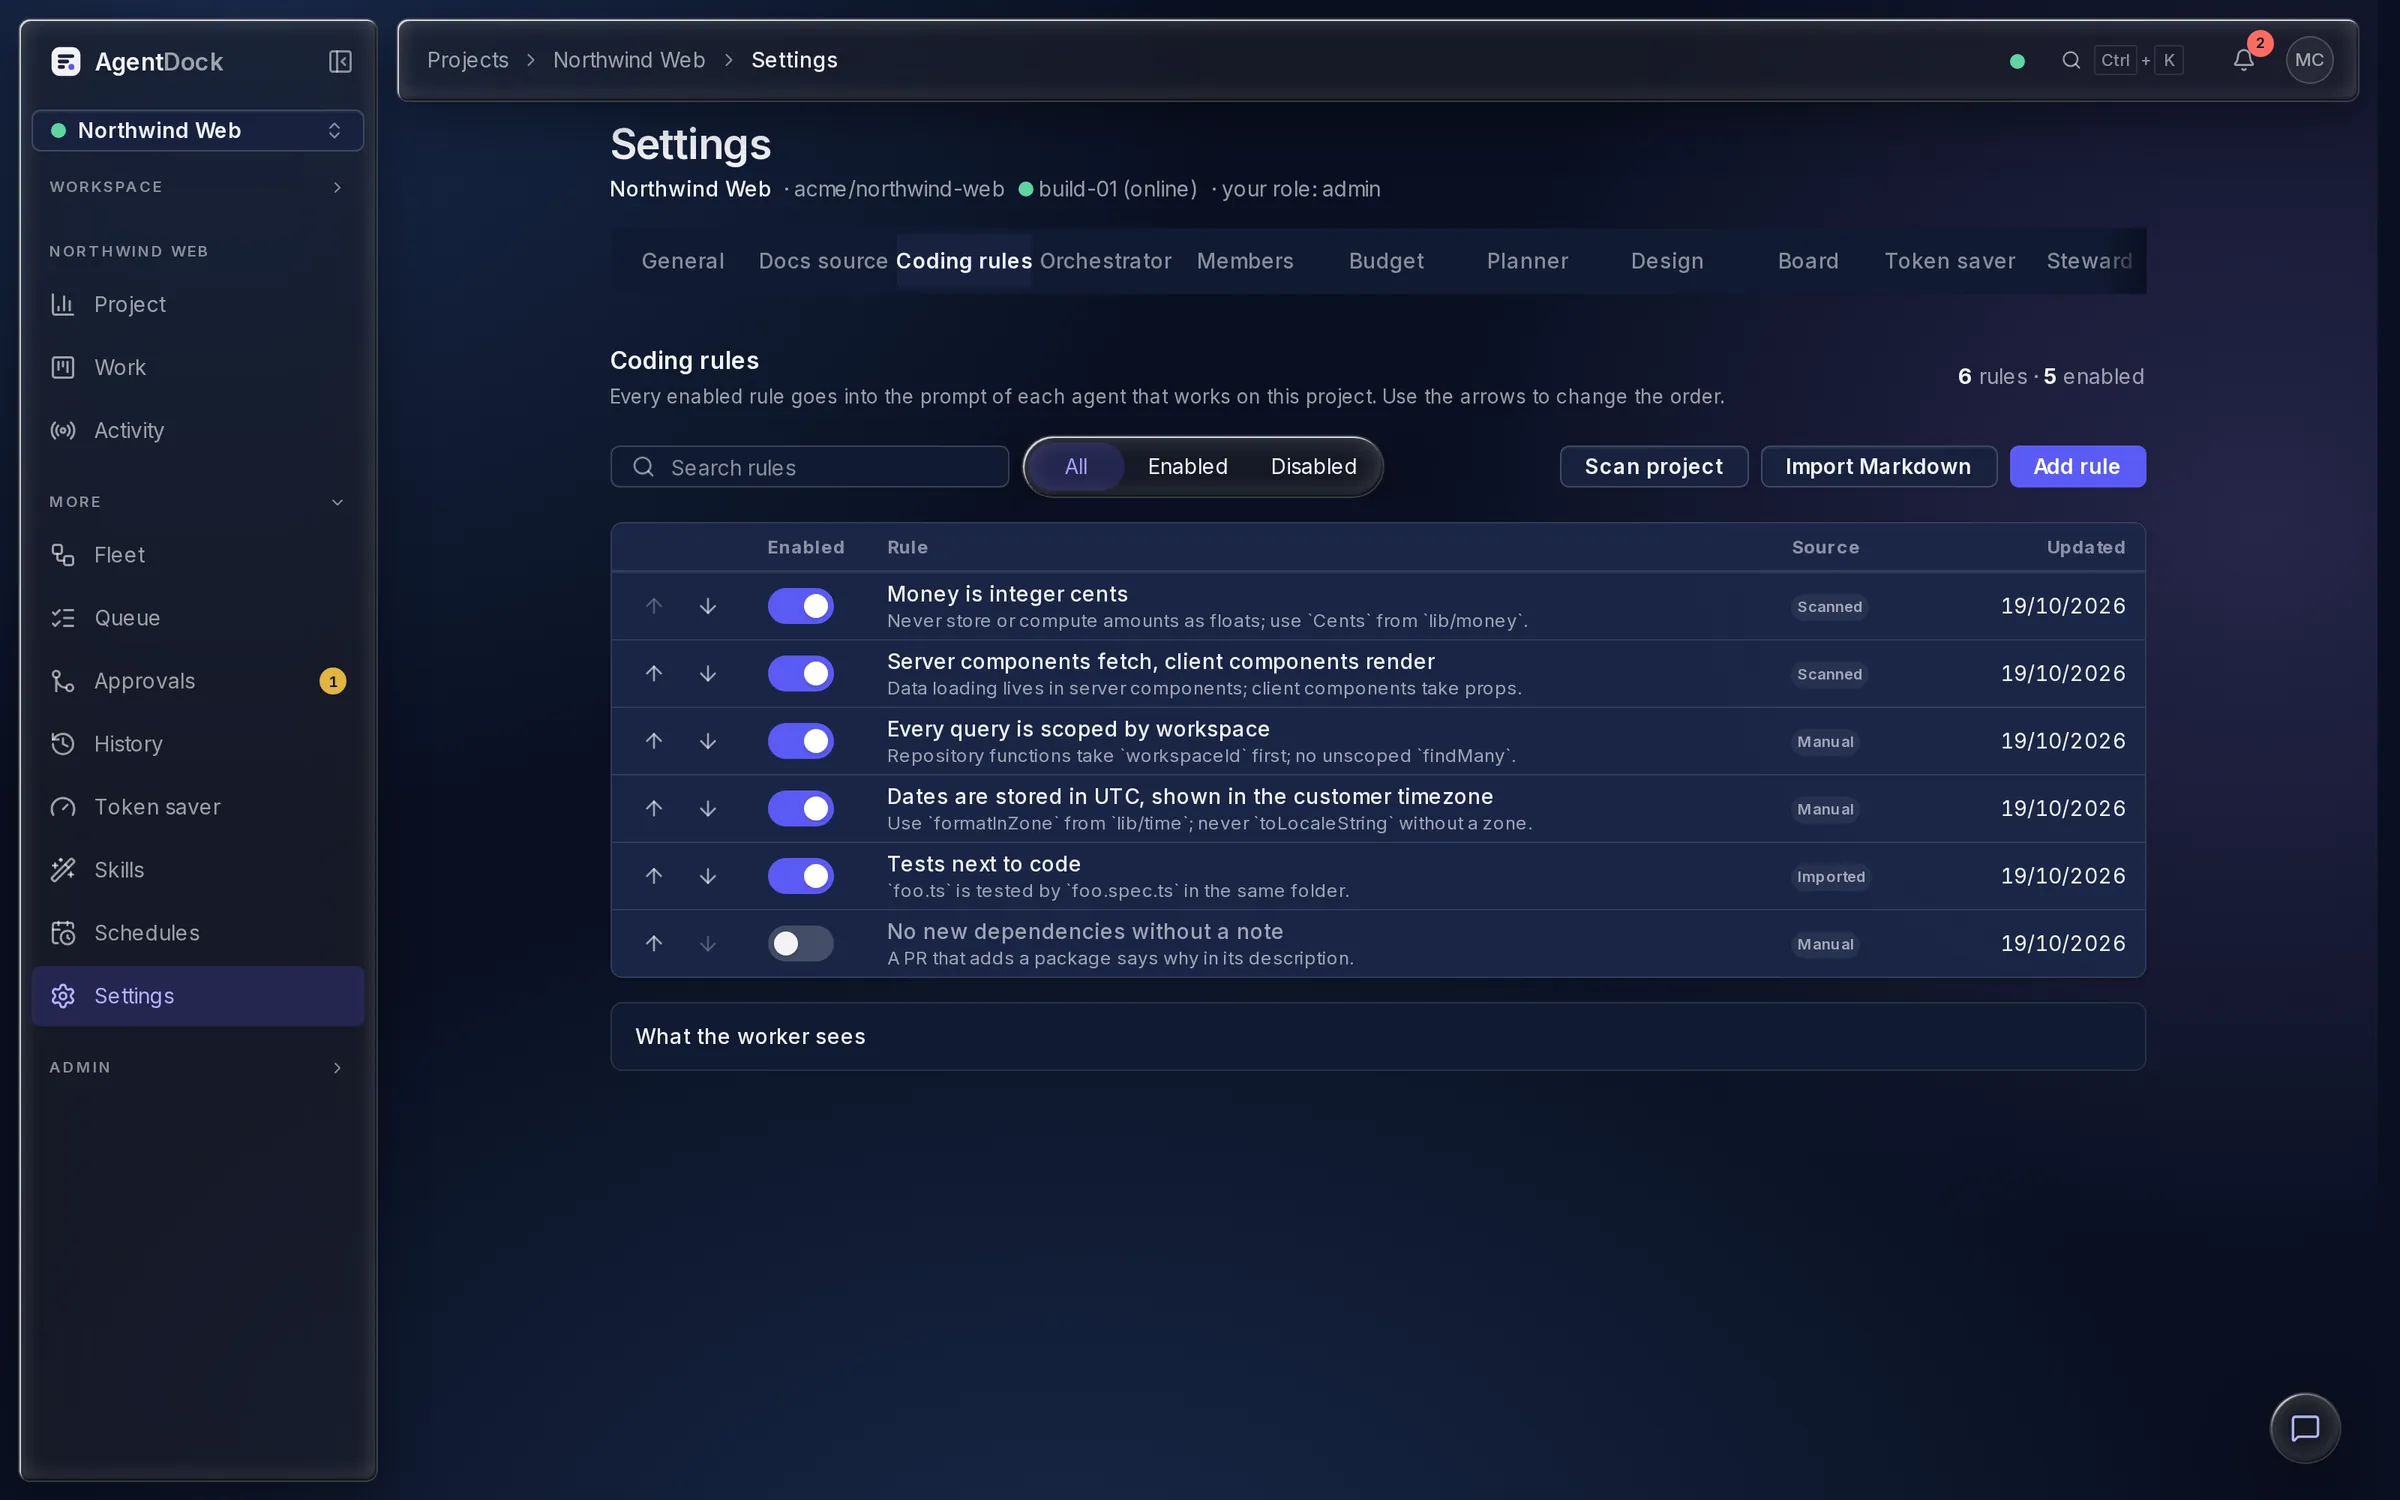Focus the Search rules input
Viewport: 2400px width, 1500px height.
coord(809,467)
